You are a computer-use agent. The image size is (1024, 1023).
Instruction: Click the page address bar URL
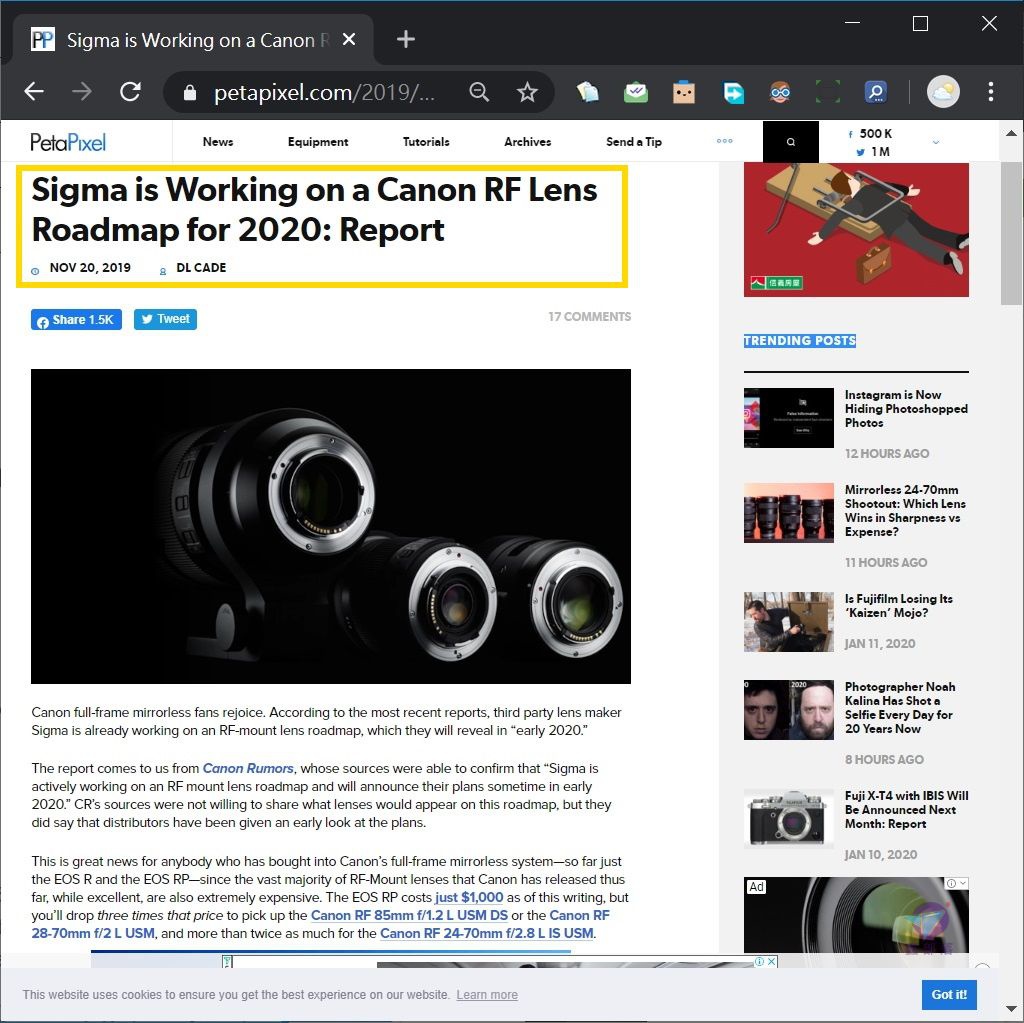coord(325,92)
